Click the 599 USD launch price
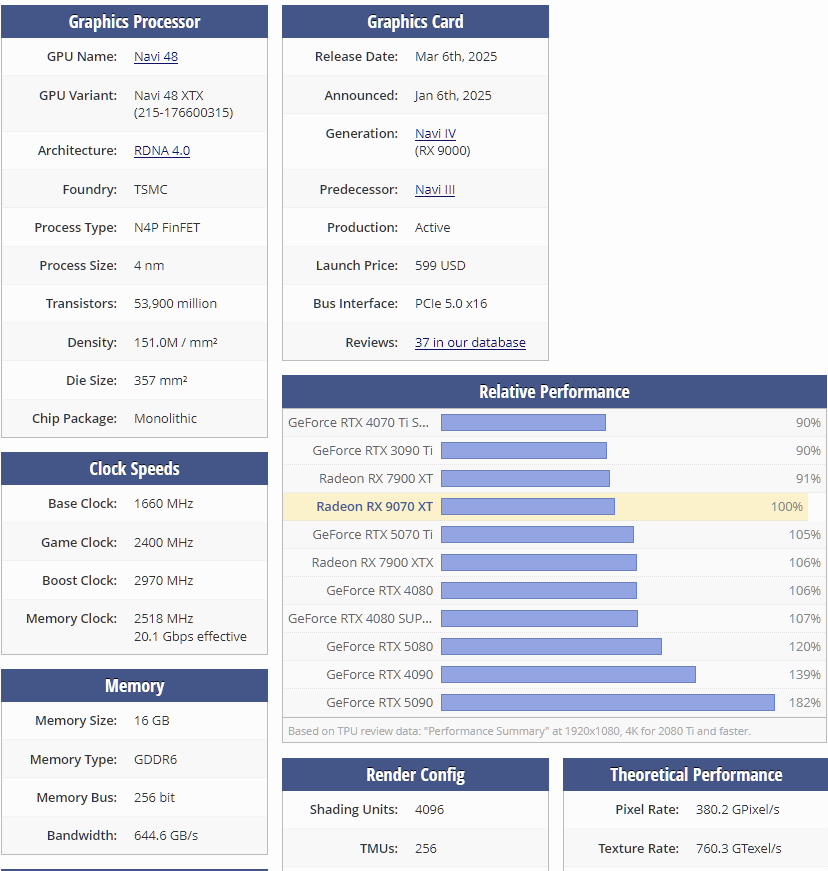828x871 pixels. click(x=440, y=266)
